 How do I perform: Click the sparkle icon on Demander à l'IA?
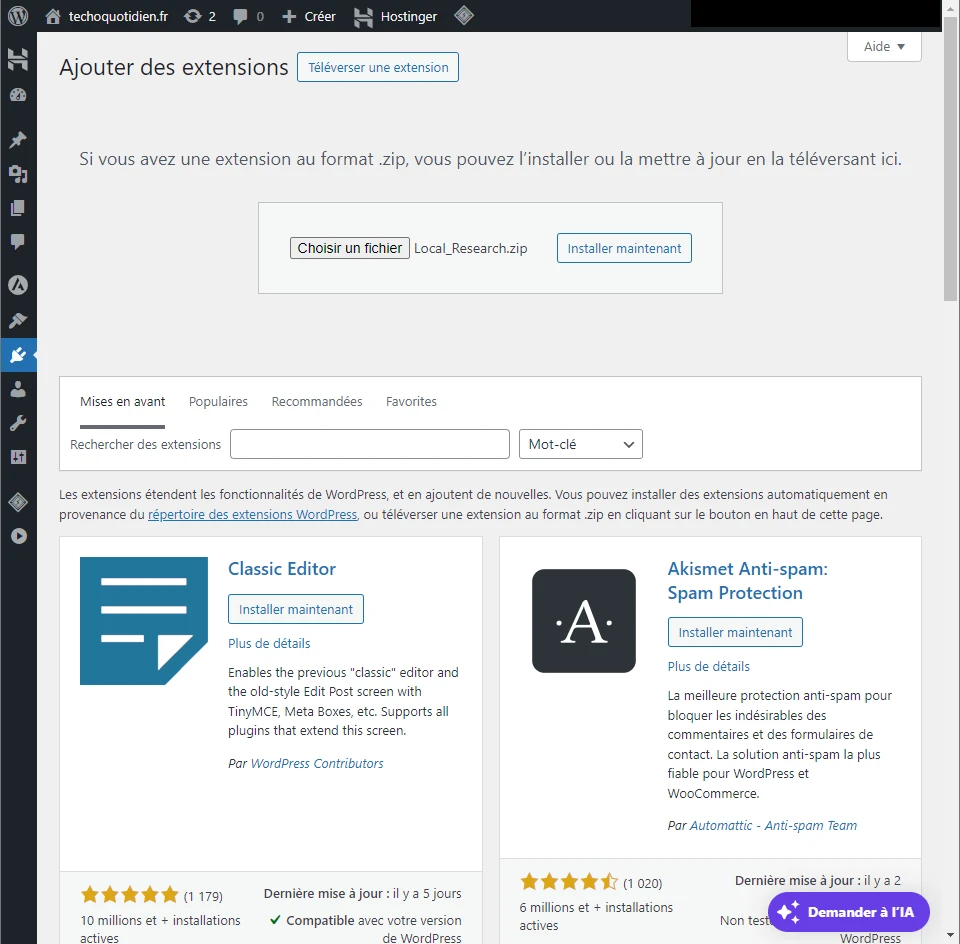point(789,912)
